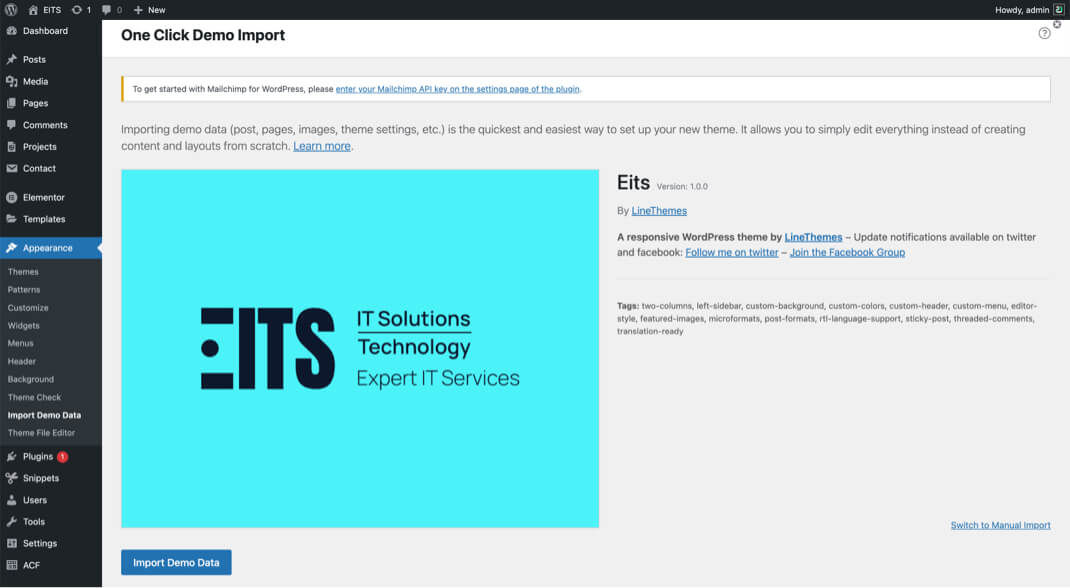Viewport: 1070px width, 588px height.
Task: Open the Join the Facebook Group link
Action: coord(848,252)
